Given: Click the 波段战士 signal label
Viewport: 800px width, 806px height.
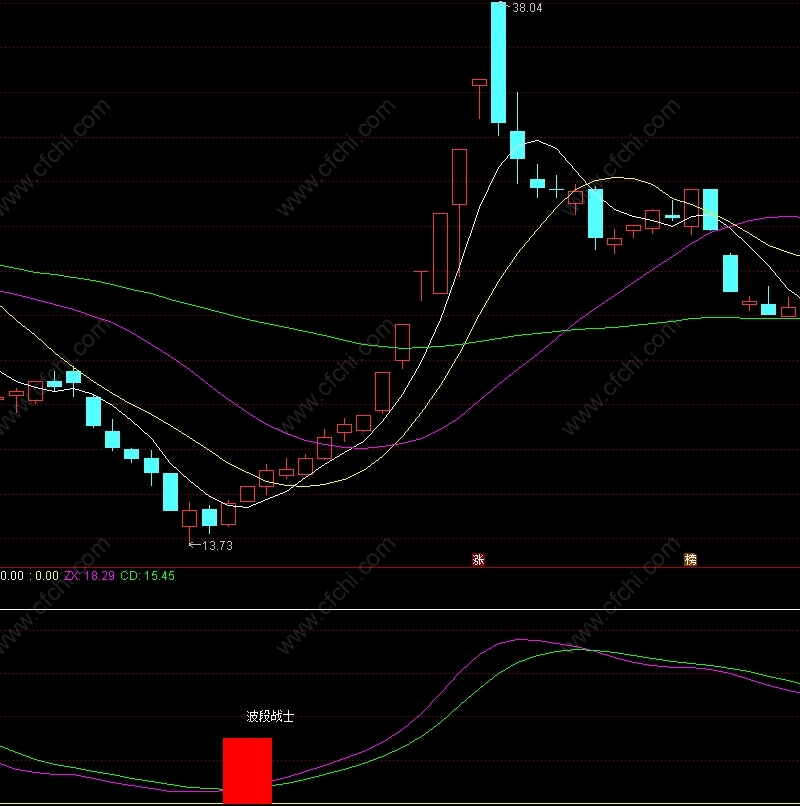Looking at the screenshot, I should click(270, 717).
